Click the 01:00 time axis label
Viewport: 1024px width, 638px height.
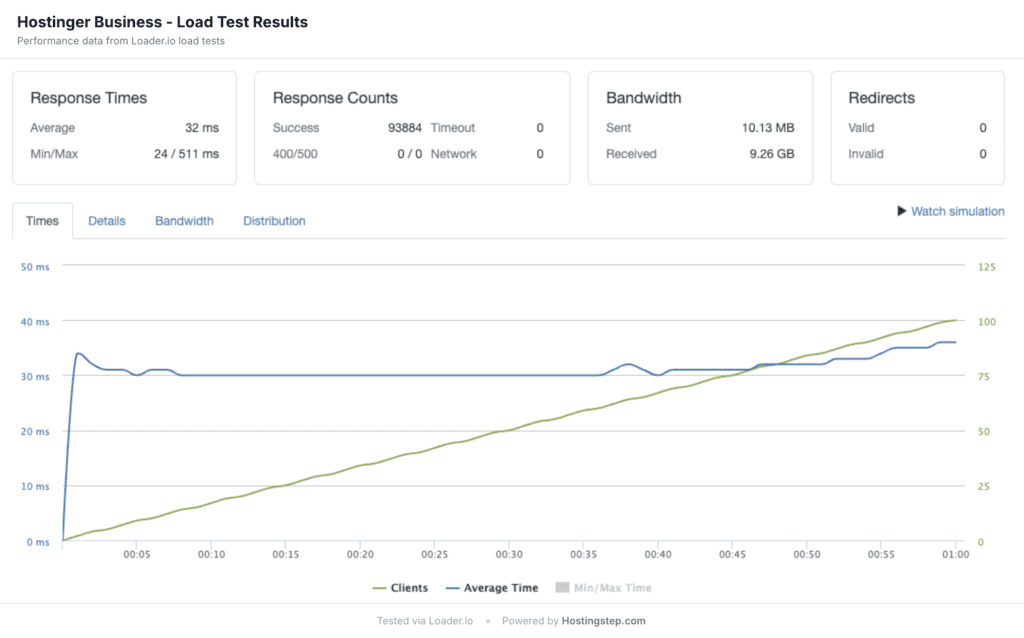[955, 554]
